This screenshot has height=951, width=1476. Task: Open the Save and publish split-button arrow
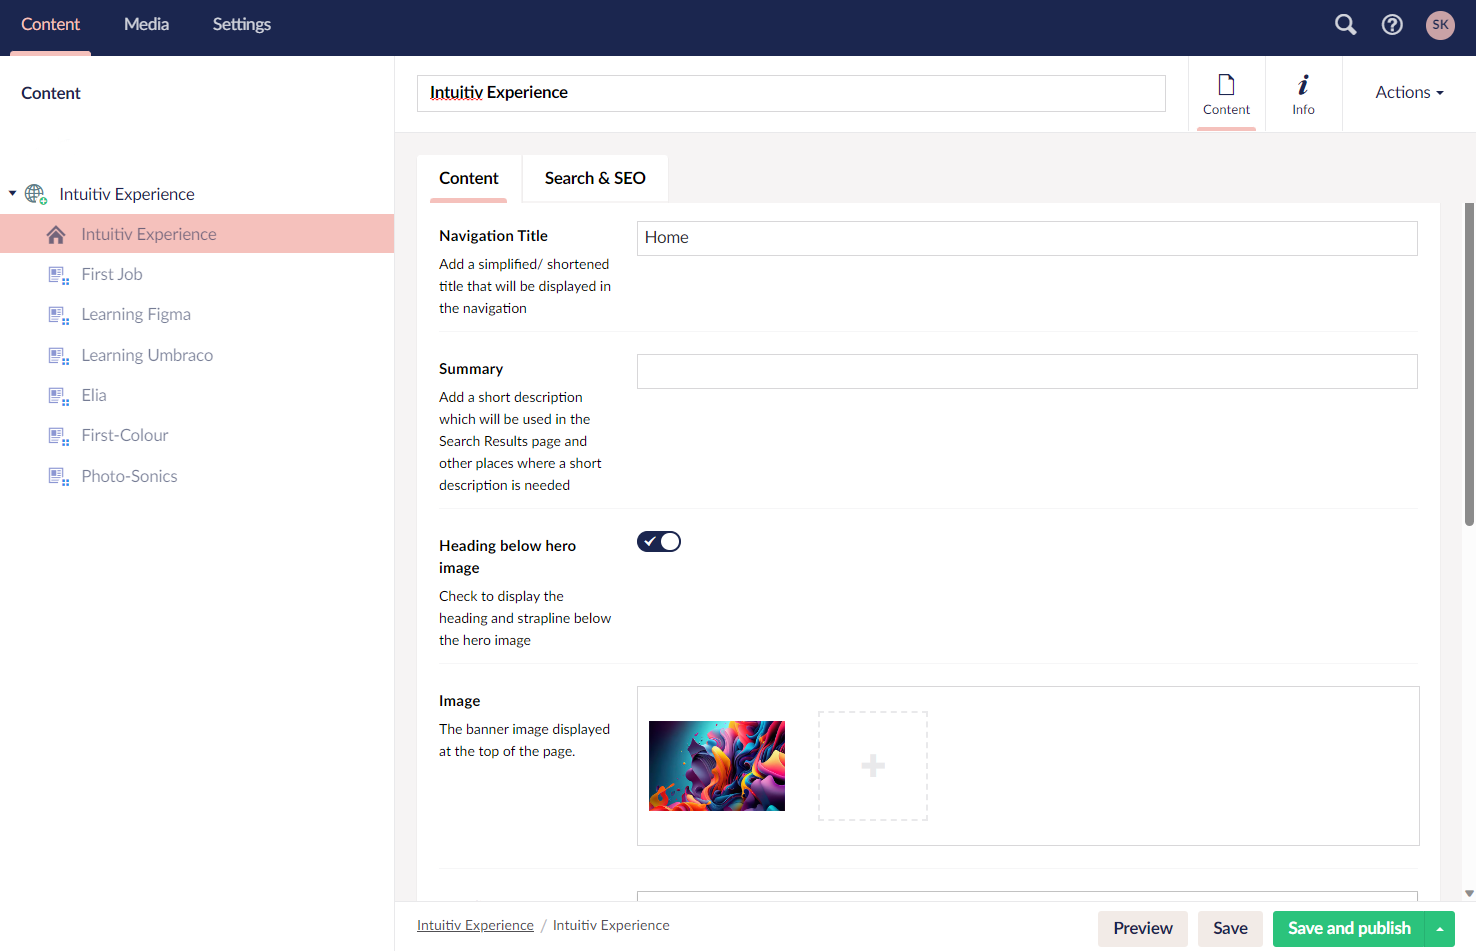point(1440,929)
